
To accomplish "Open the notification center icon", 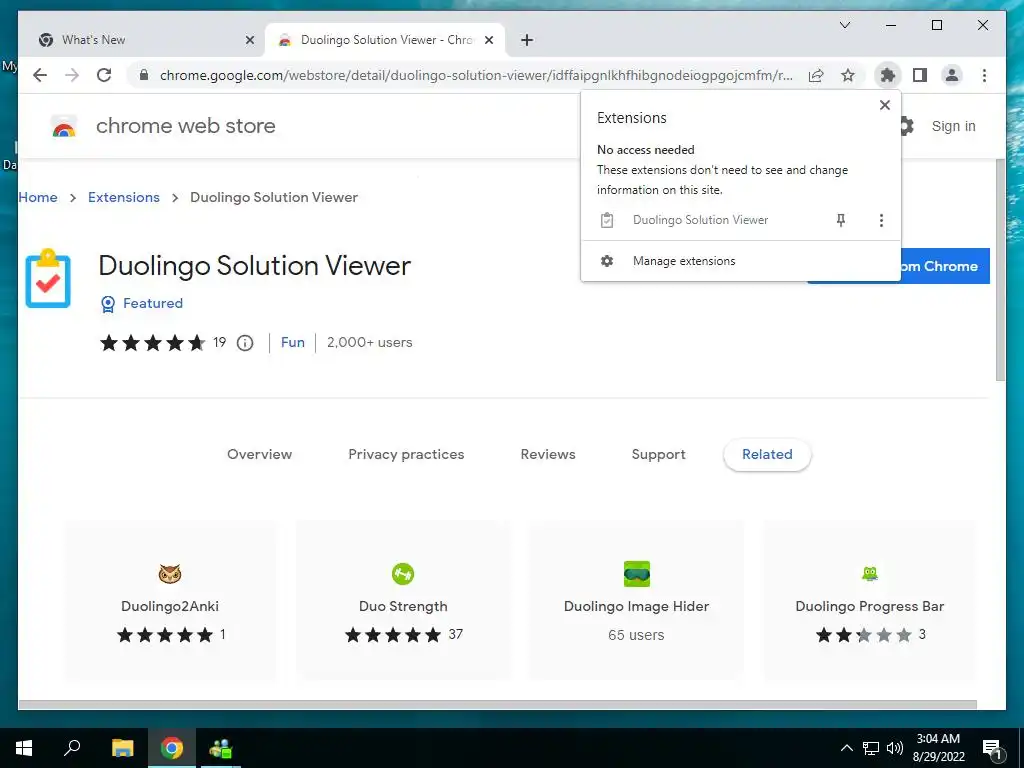I will [992, 749].
